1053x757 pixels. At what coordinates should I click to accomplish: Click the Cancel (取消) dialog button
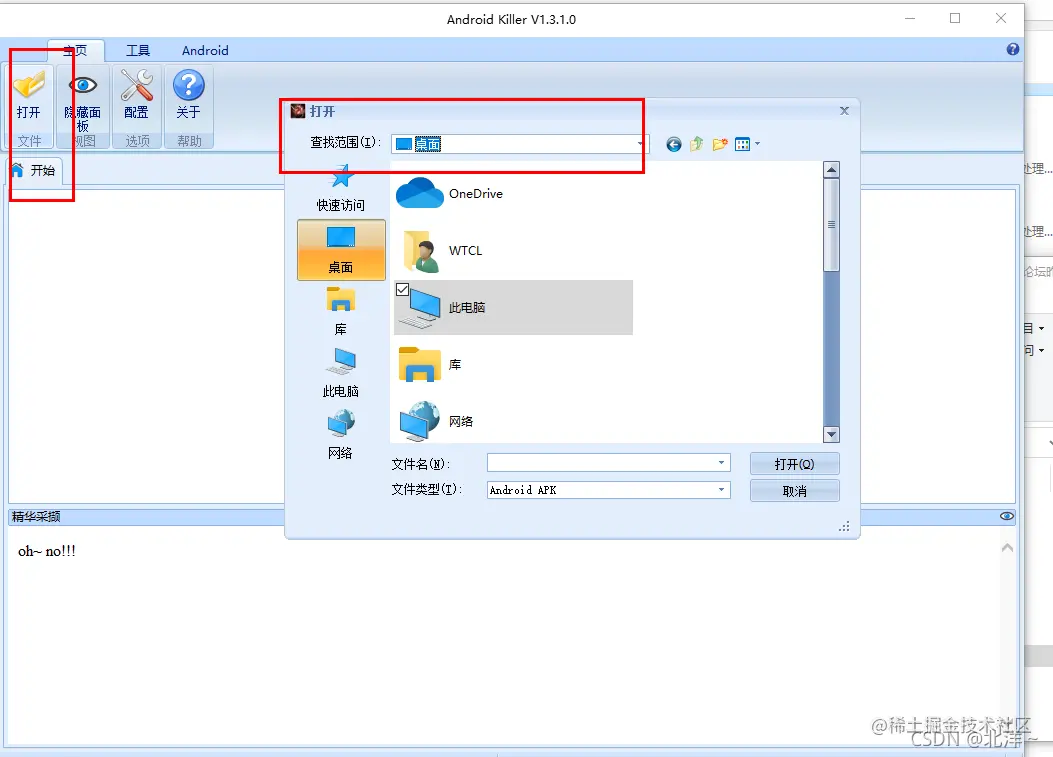click(x=794, y=491)
